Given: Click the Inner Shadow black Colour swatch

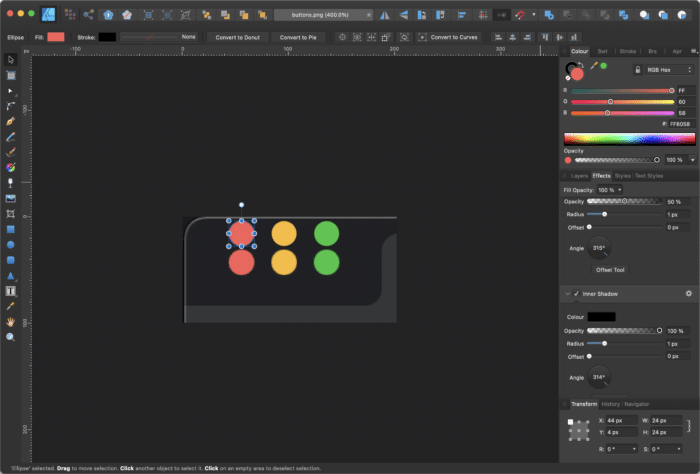Looking at the screenshot, I should (601, 317).
